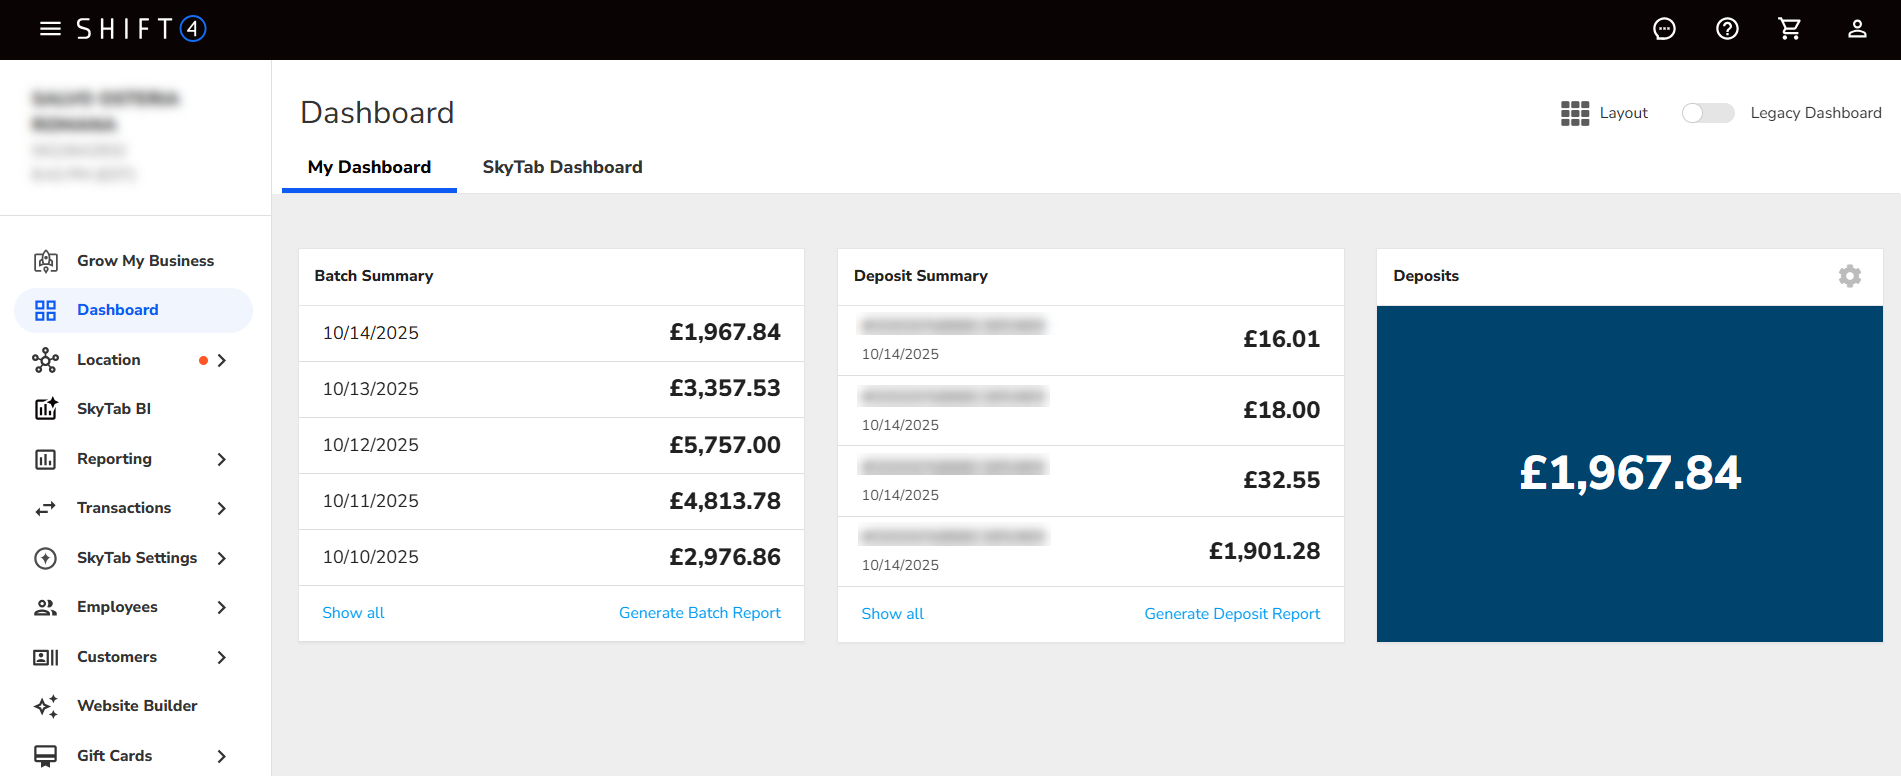Expand the Gift Cards submenu chevron

pyautogui.click(x=222, y=756)
